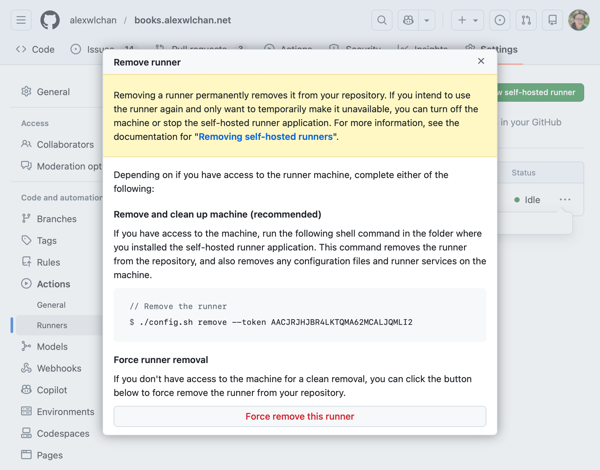Close the Remove runner dialog
Viewport: 600px width, 470px height.
[481, 61]
